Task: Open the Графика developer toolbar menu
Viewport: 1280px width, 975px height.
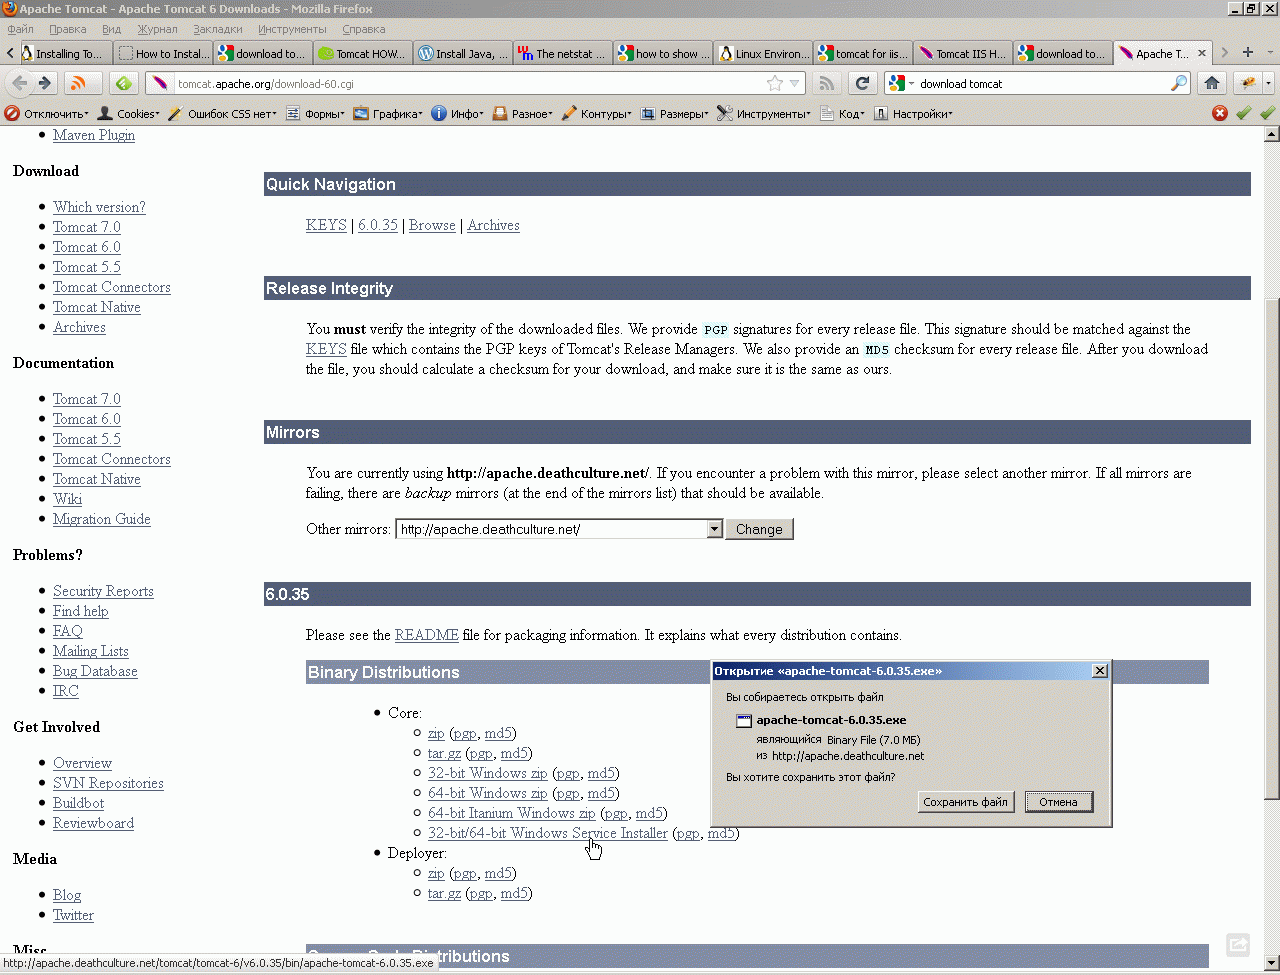Action: point(387,114)
